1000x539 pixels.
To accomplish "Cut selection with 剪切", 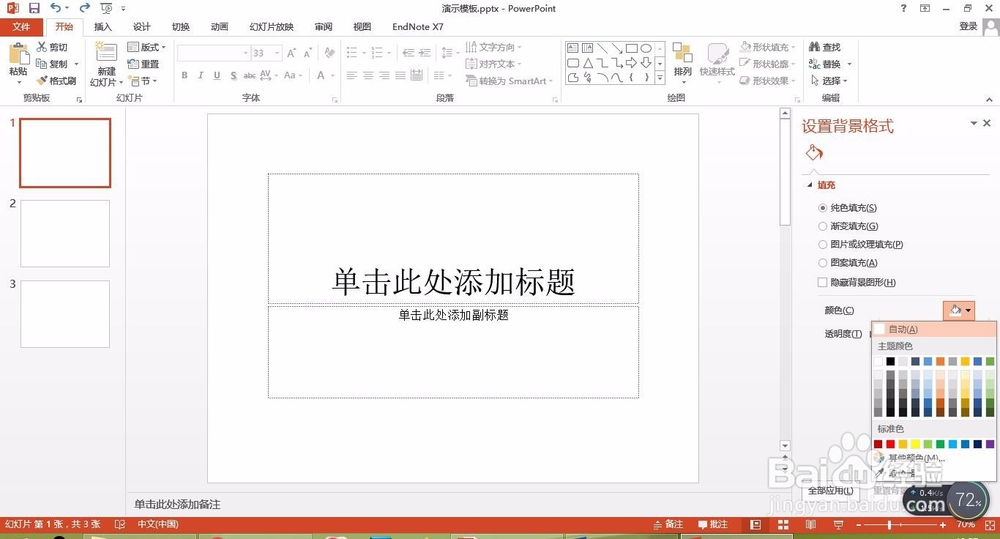I will (52, 47).
